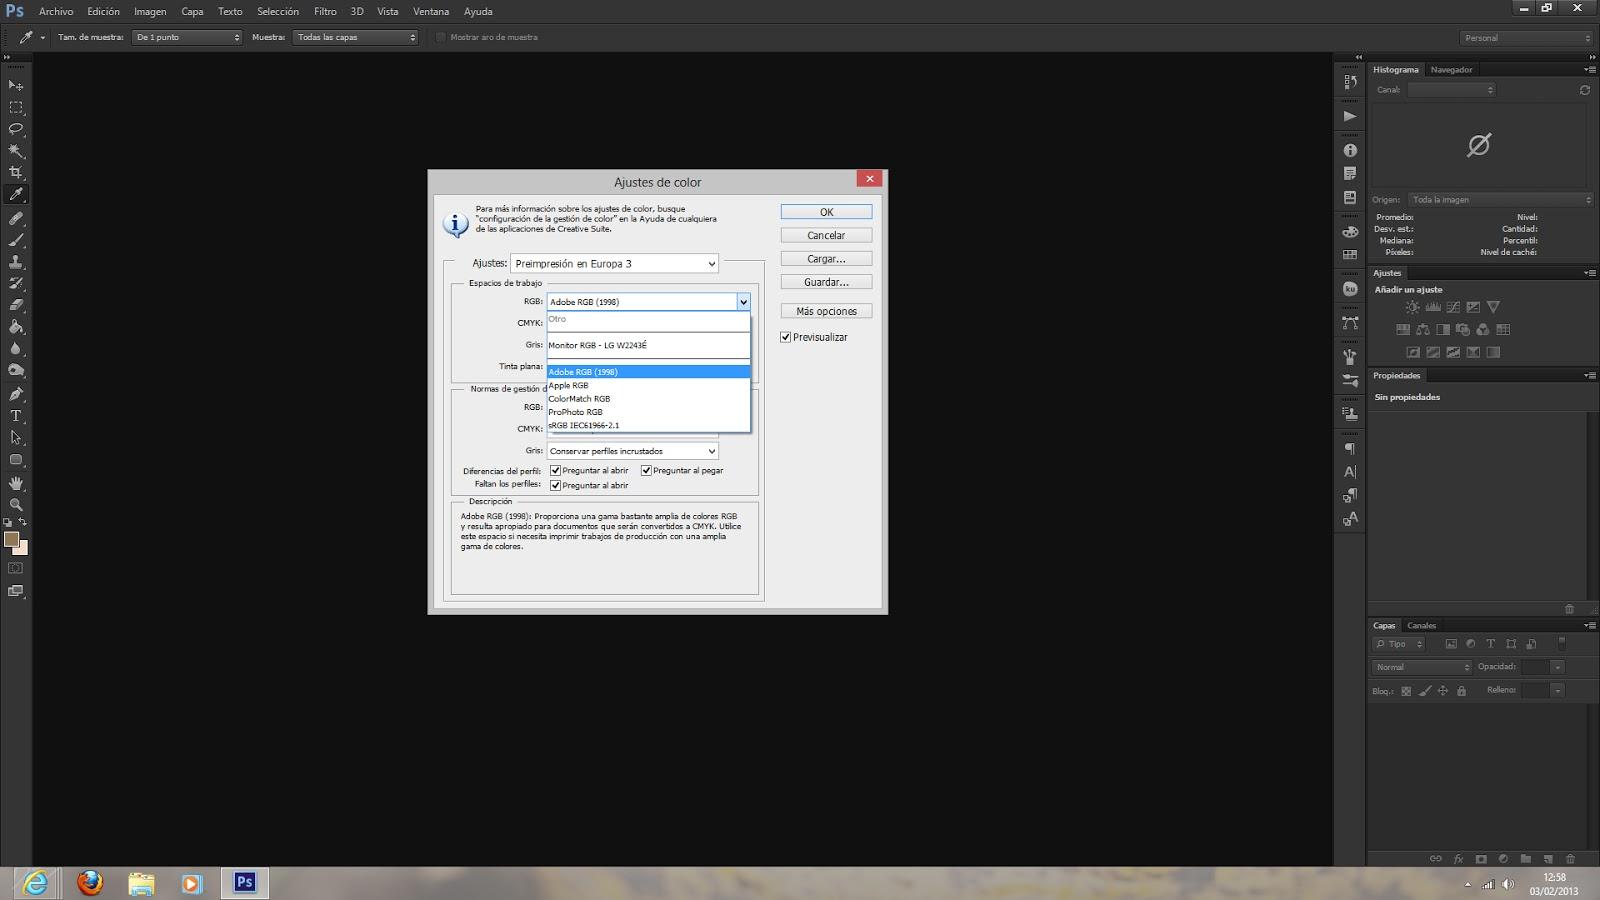Add a Brightness/Contrast adjustment
The image size is (1600, 900).
1412,307
